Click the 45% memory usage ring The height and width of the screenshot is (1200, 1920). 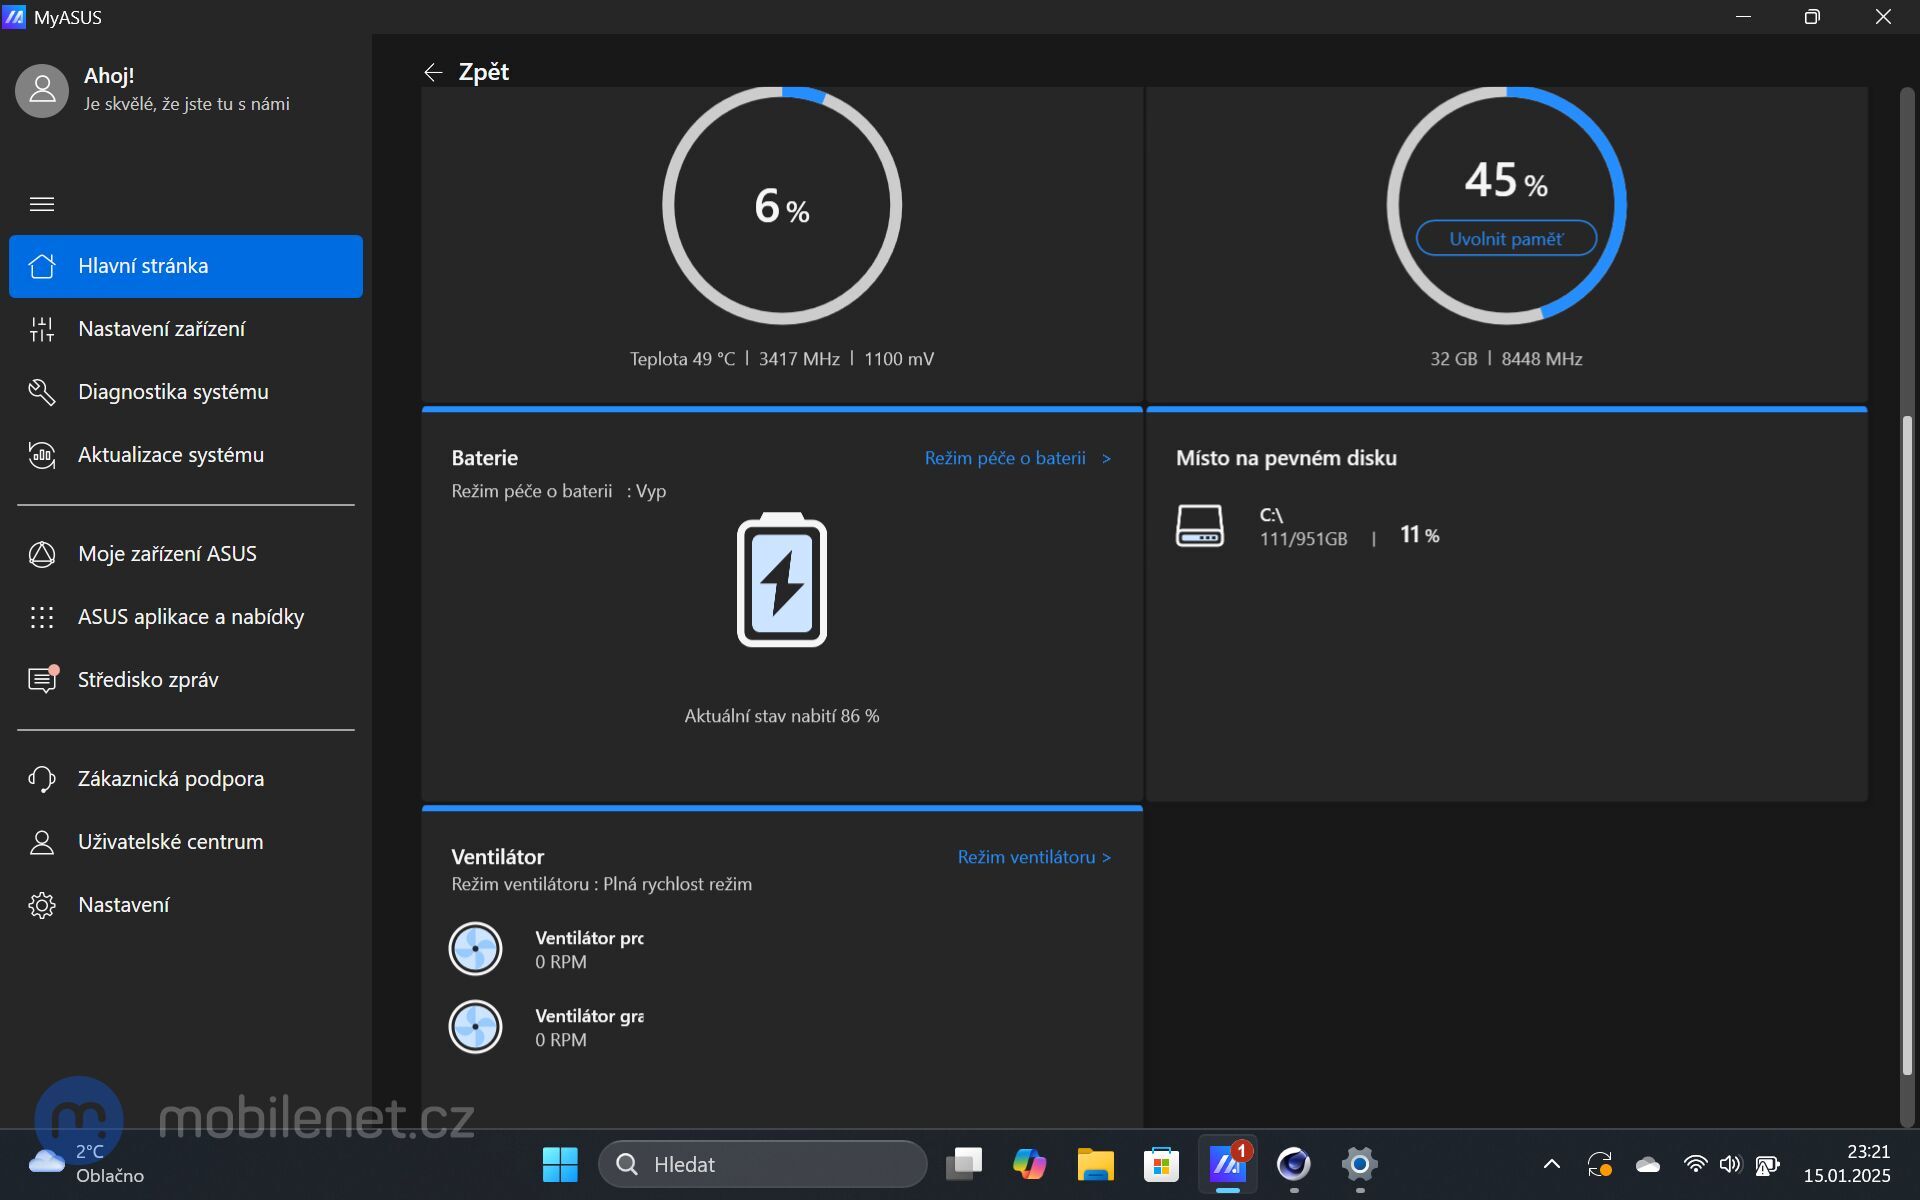[x=1504, y=180]
